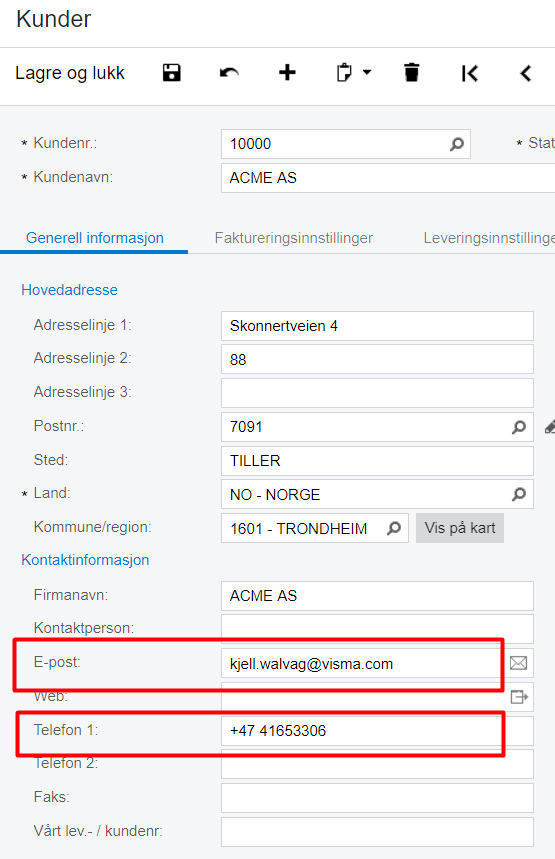Open Land lookup magnifier
This screenshot has width=555, height=859.
519,494
